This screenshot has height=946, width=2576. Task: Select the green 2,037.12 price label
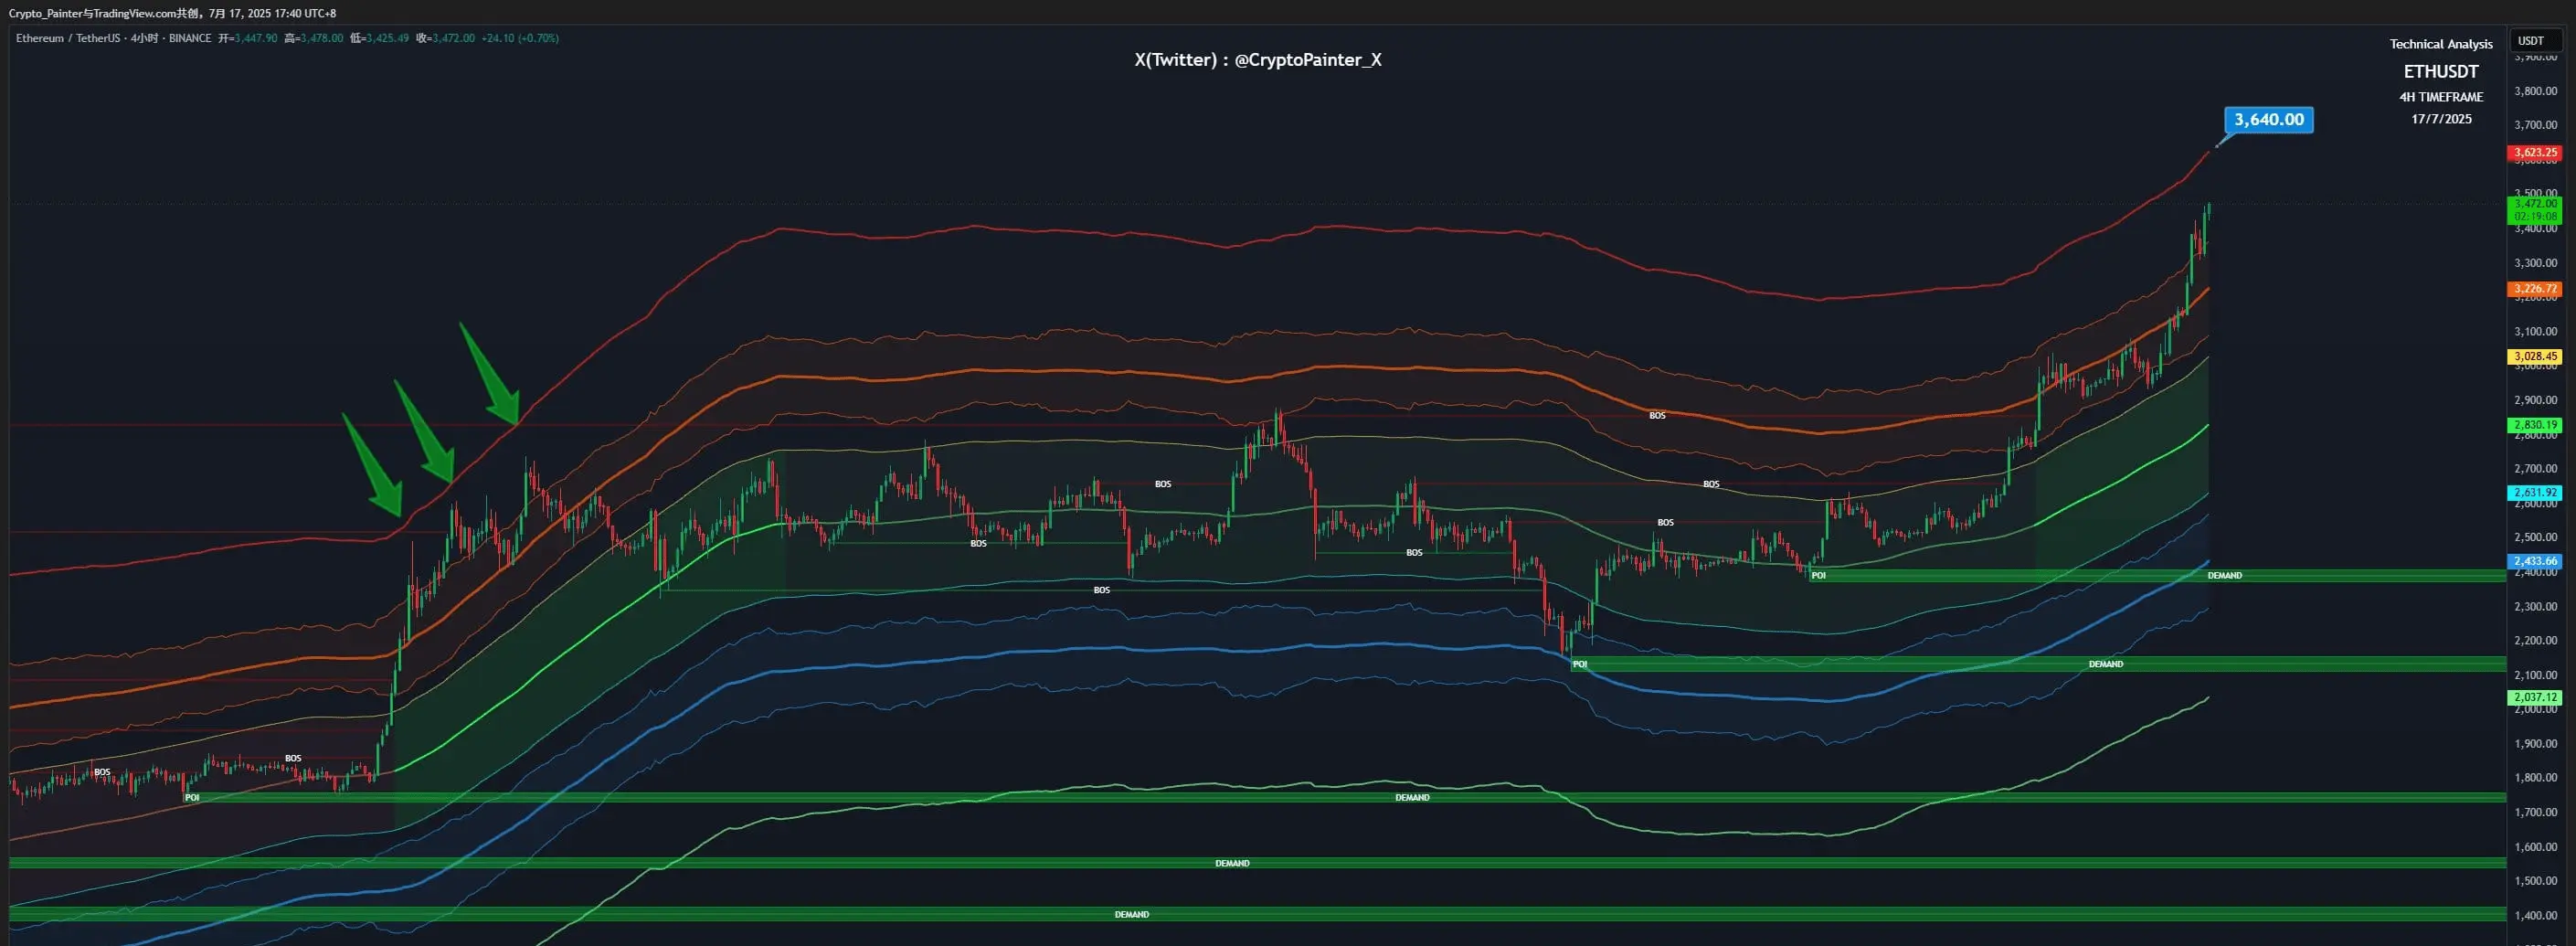(2535, 698)
